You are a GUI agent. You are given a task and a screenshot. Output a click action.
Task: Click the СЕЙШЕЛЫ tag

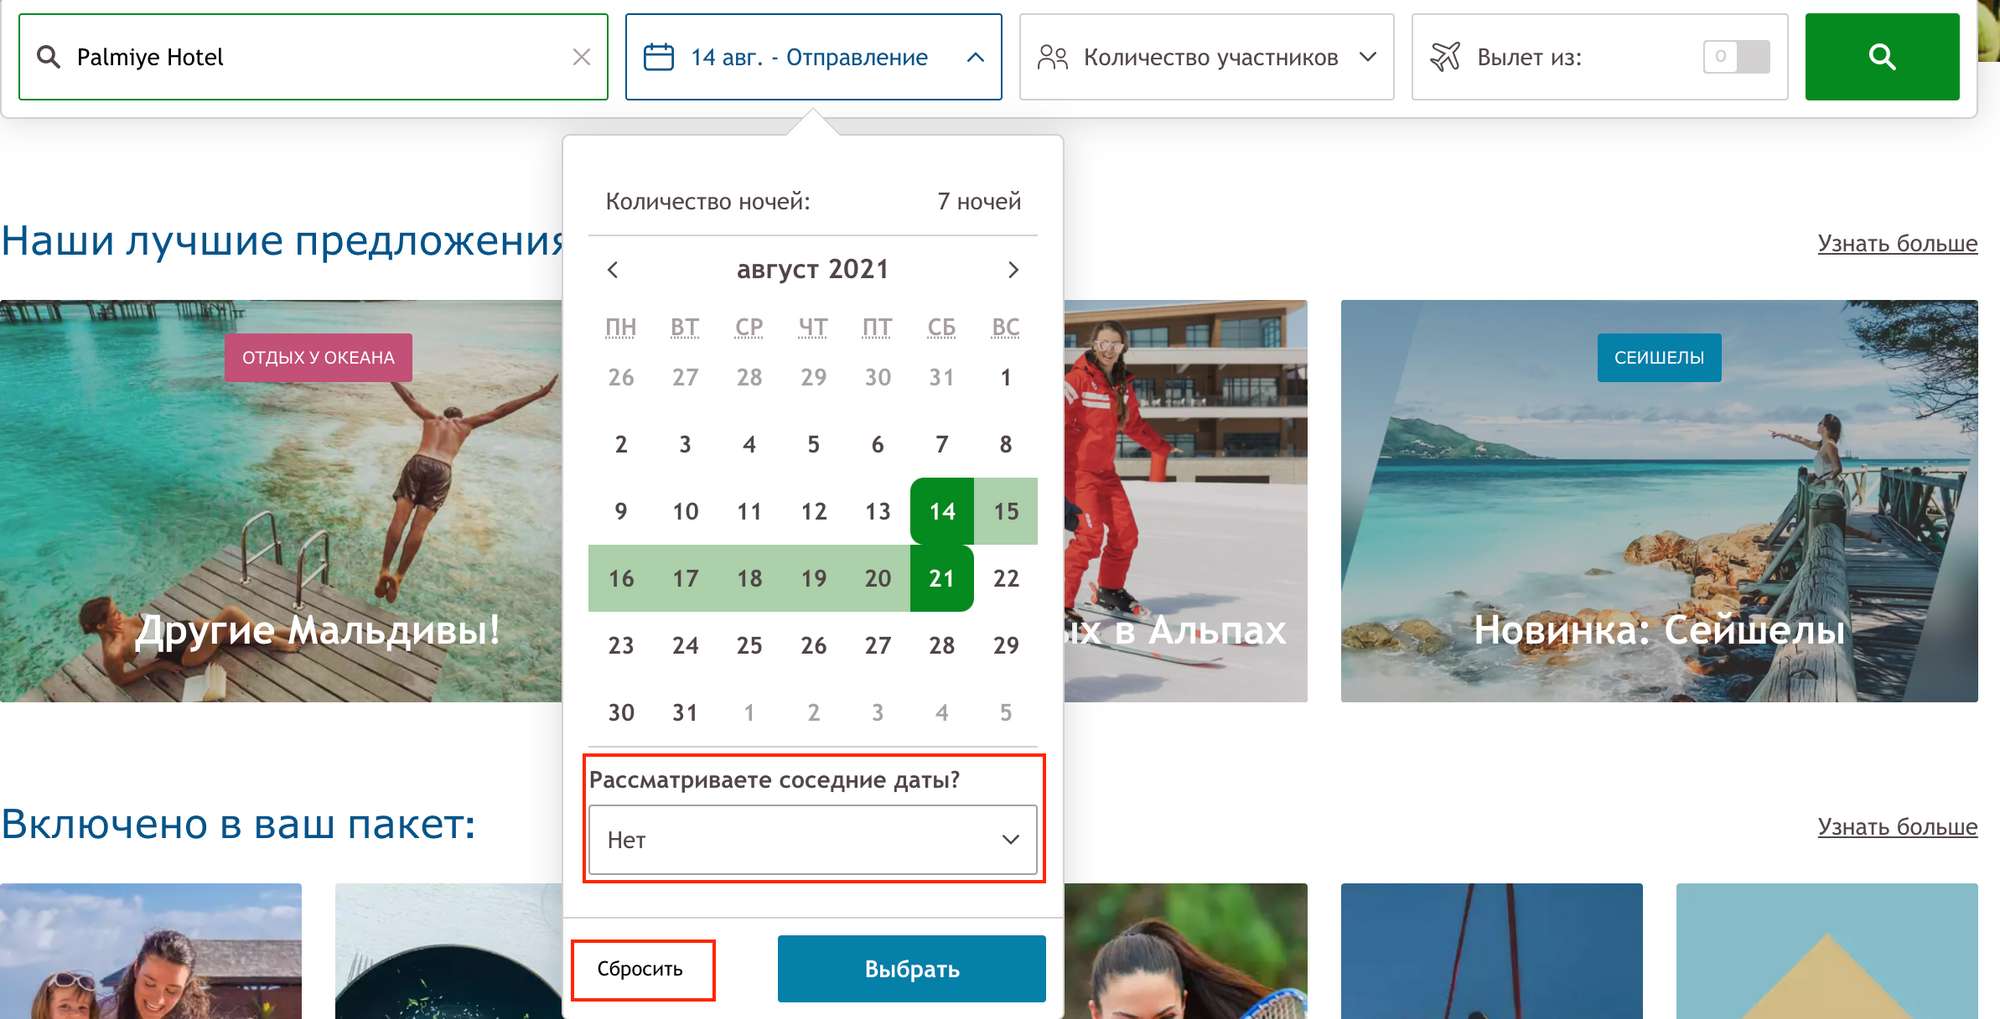click(x=1659, y=358)
